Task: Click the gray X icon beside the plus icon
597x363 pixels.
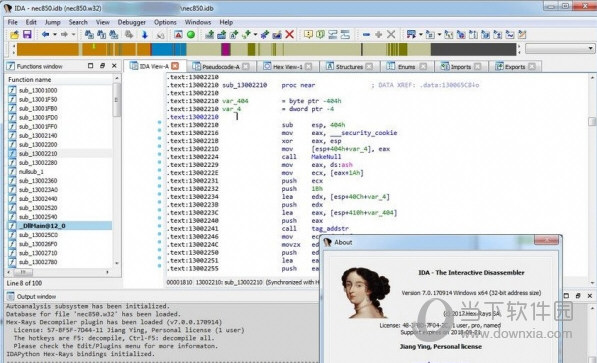Action: pyautogui.click(x=391, y=35)
